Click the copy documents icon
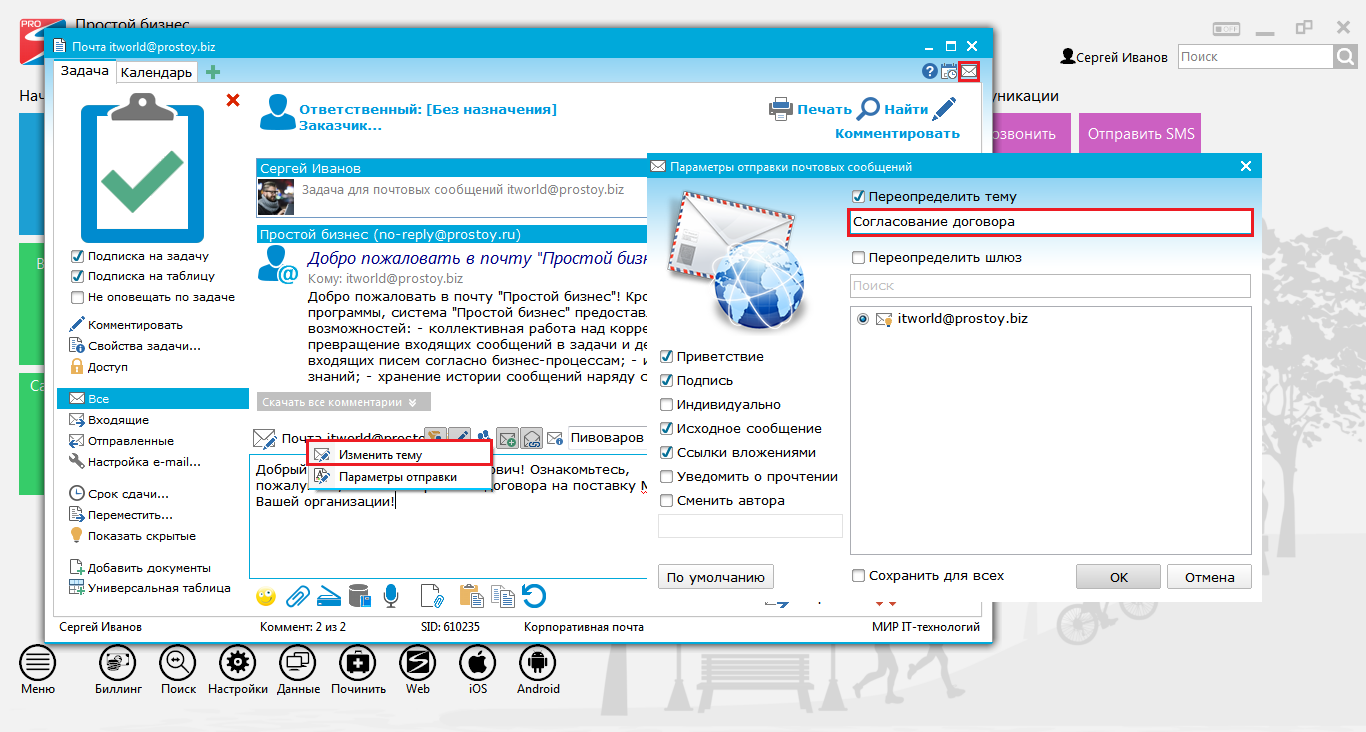The width and height of the screenshot is (1366, 732). [x=502, y=597]
